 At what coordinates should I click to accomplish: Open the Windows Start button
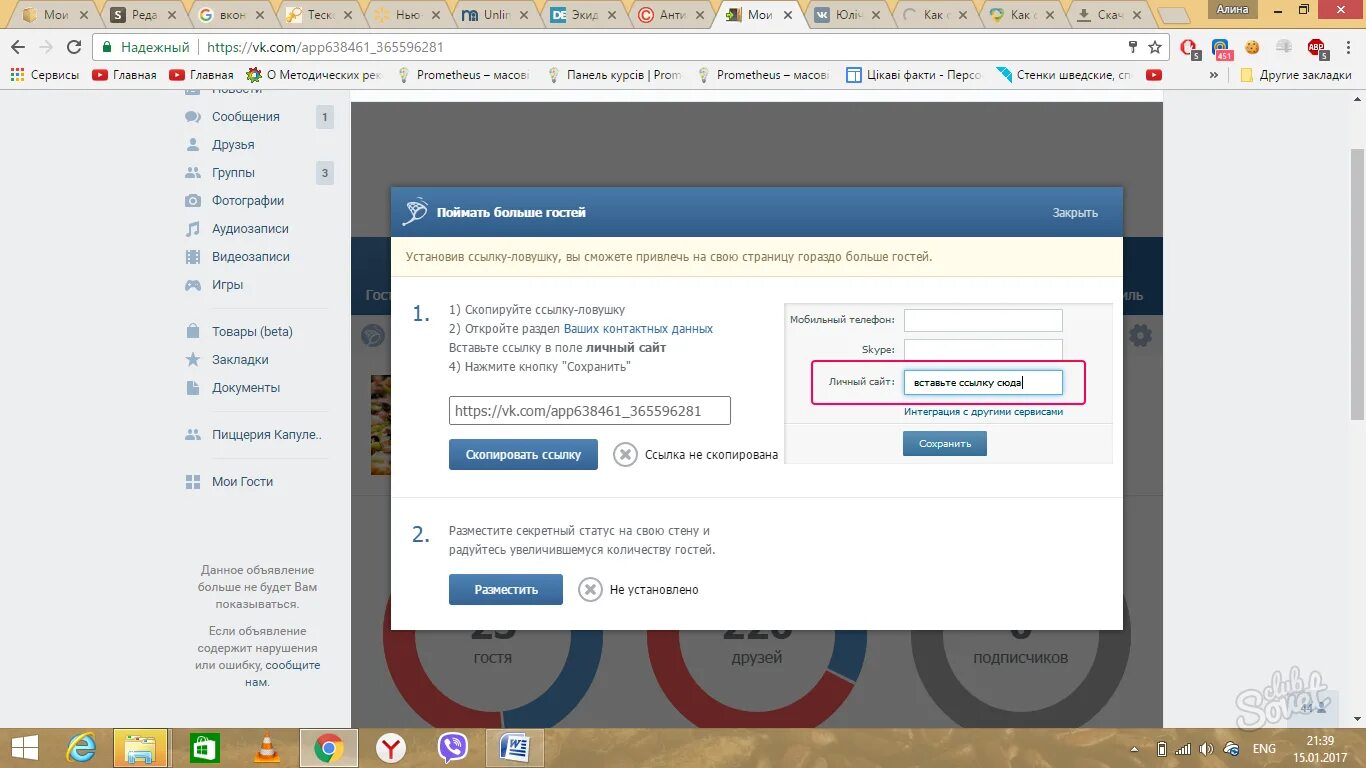coord(24,748)
